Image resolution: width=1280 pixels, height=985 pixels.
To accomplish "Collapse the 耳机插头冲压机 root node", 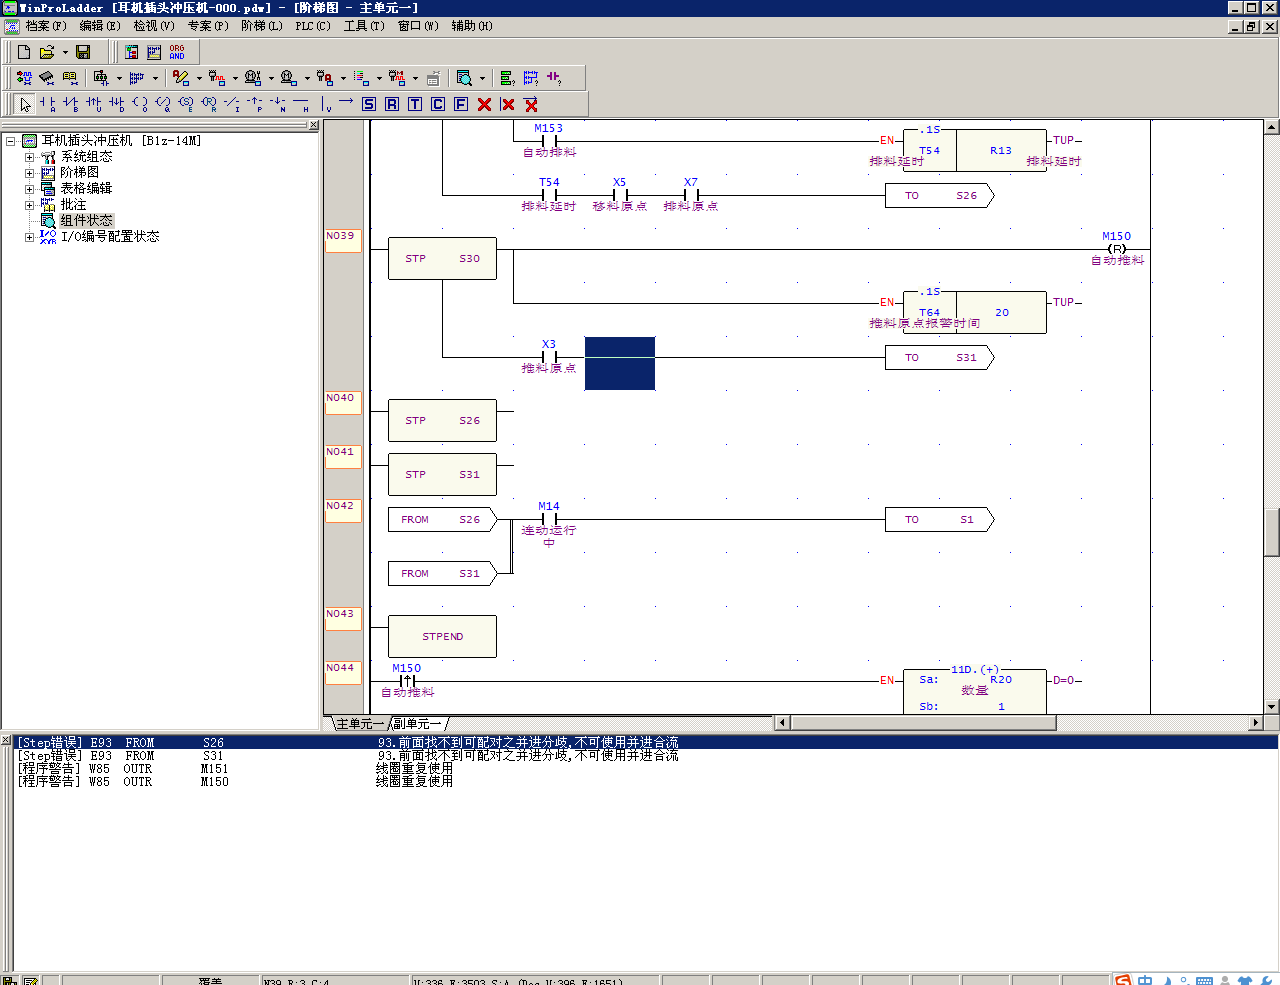I will (x=11, y=141).
